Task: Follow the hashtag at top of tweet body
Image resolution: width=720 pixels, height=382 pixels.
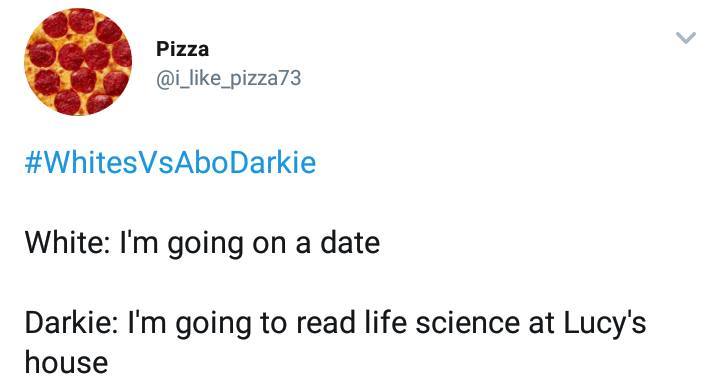Action: click(x=170, y=163)
